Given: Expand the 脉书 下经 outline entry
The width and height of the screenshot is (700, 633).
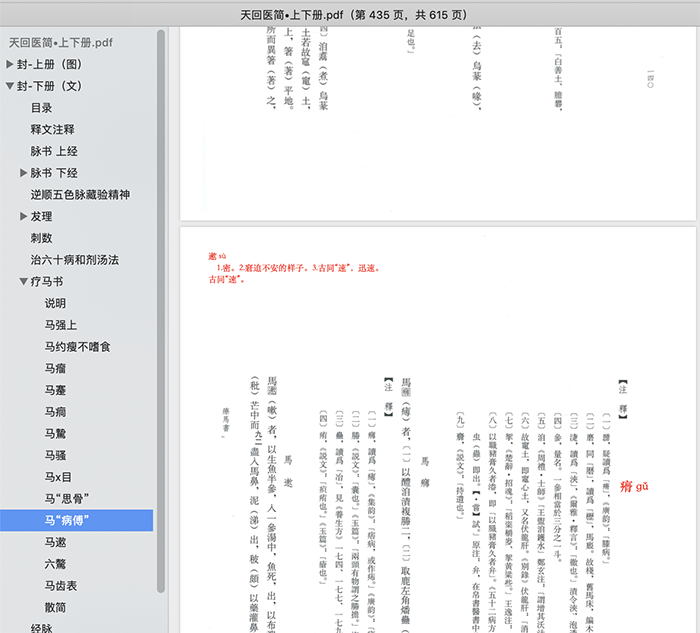Looking at the screenshot, I should pos(24,173).
